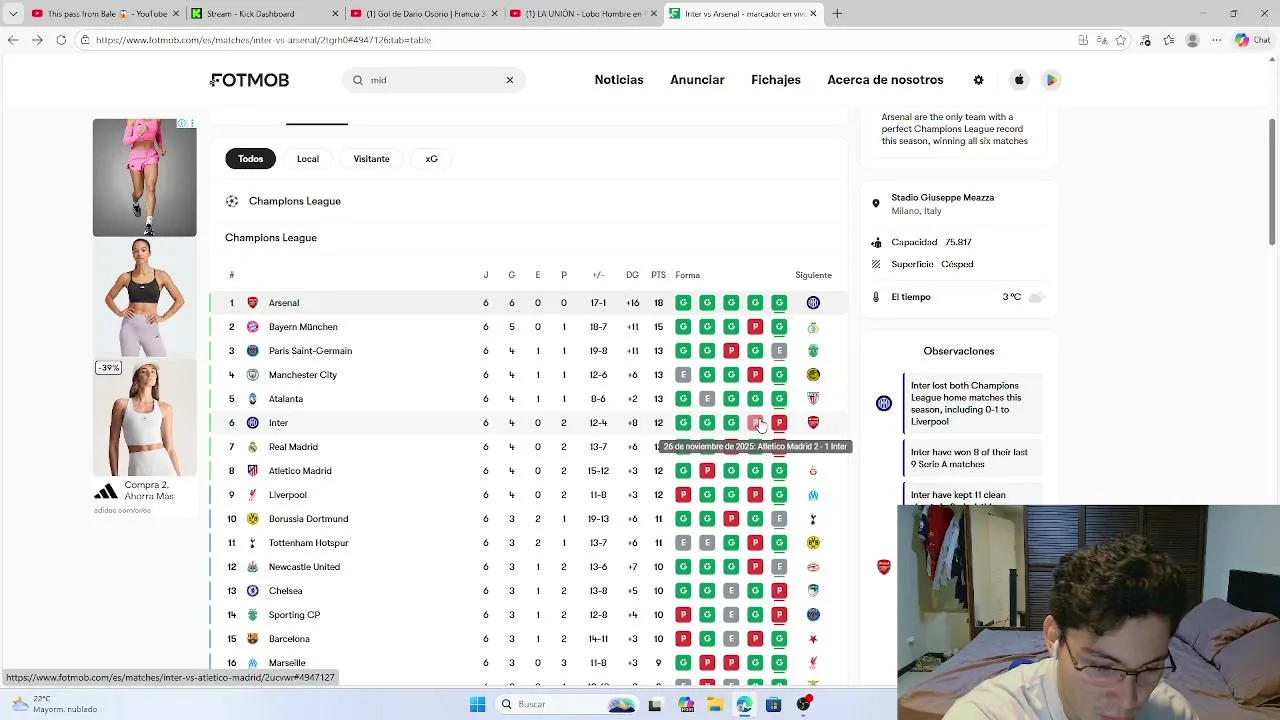Open Atalanta team page
Screen dimensions: 1280x720
click(285, 399)
